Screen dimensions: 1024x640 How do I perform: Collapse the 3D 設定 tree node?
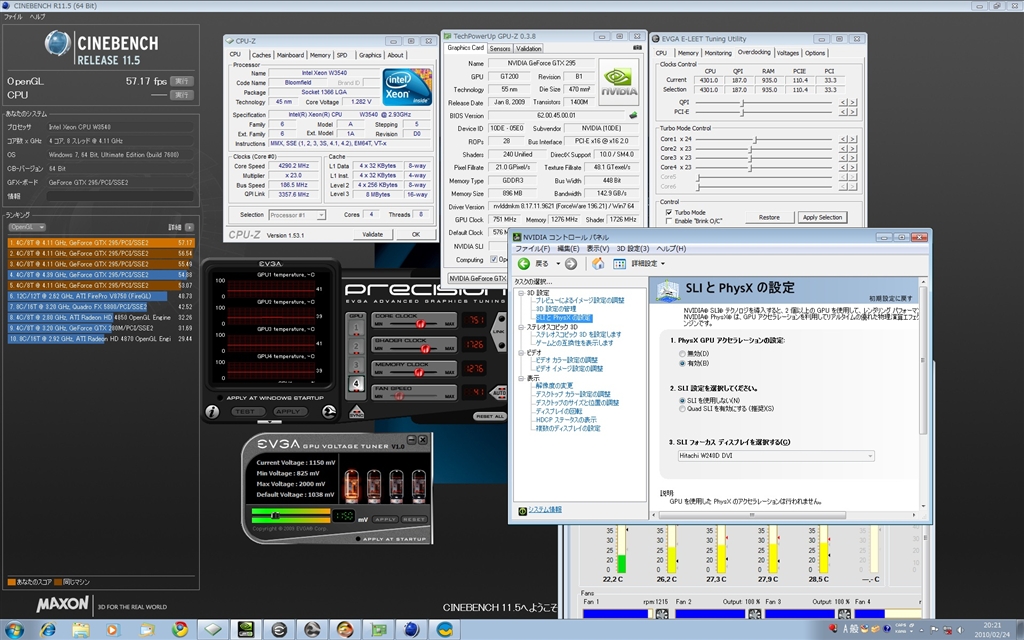522,293
